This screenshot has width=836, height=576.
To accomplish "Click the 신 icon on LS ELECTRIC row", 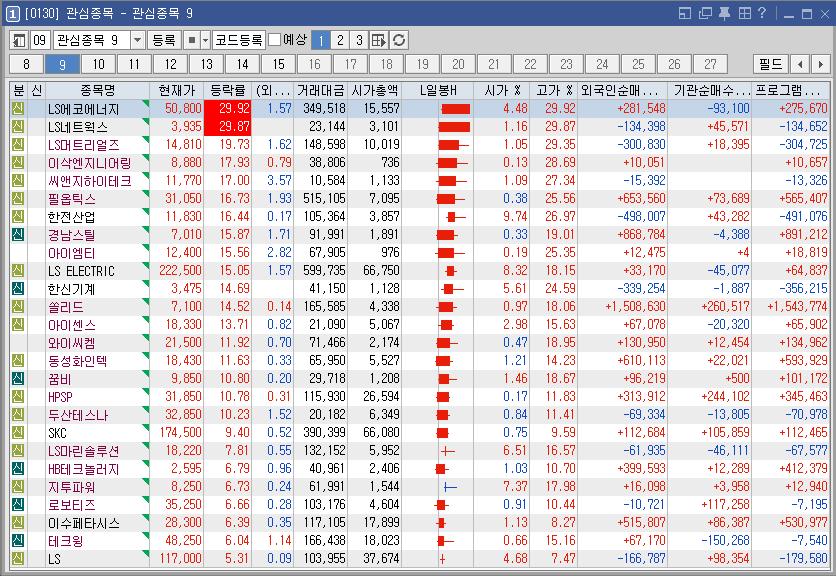I will click(x=18, y=271).
